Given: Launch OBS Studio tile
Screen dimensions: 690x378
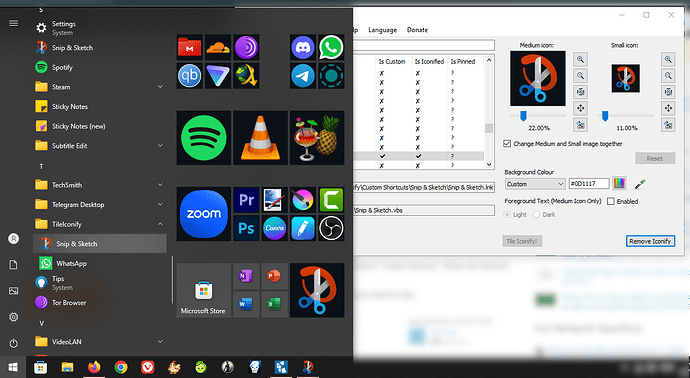Looking at the screenshot, I should 331,228.
